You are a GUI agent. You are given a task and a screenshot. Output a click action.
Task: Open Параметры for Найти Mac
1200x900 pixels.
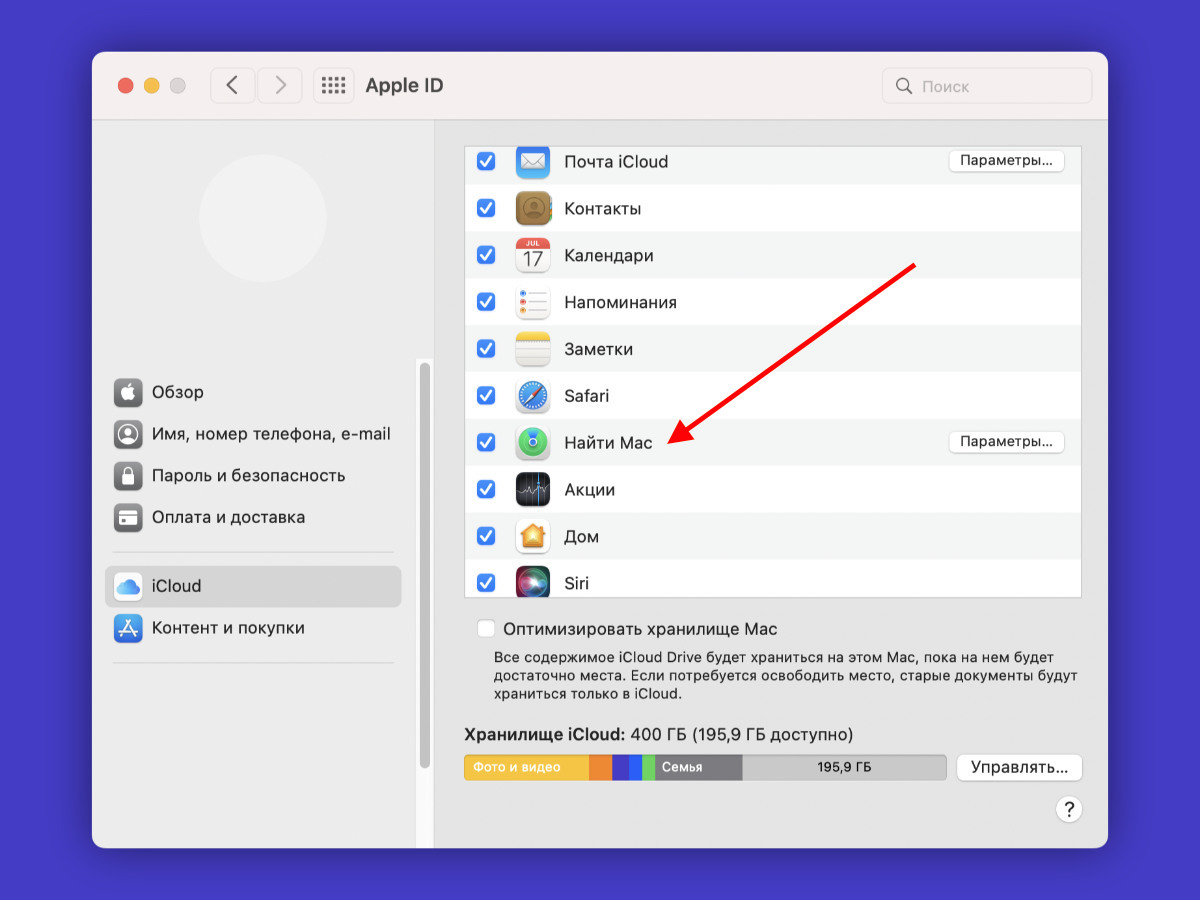(1006, 442)
